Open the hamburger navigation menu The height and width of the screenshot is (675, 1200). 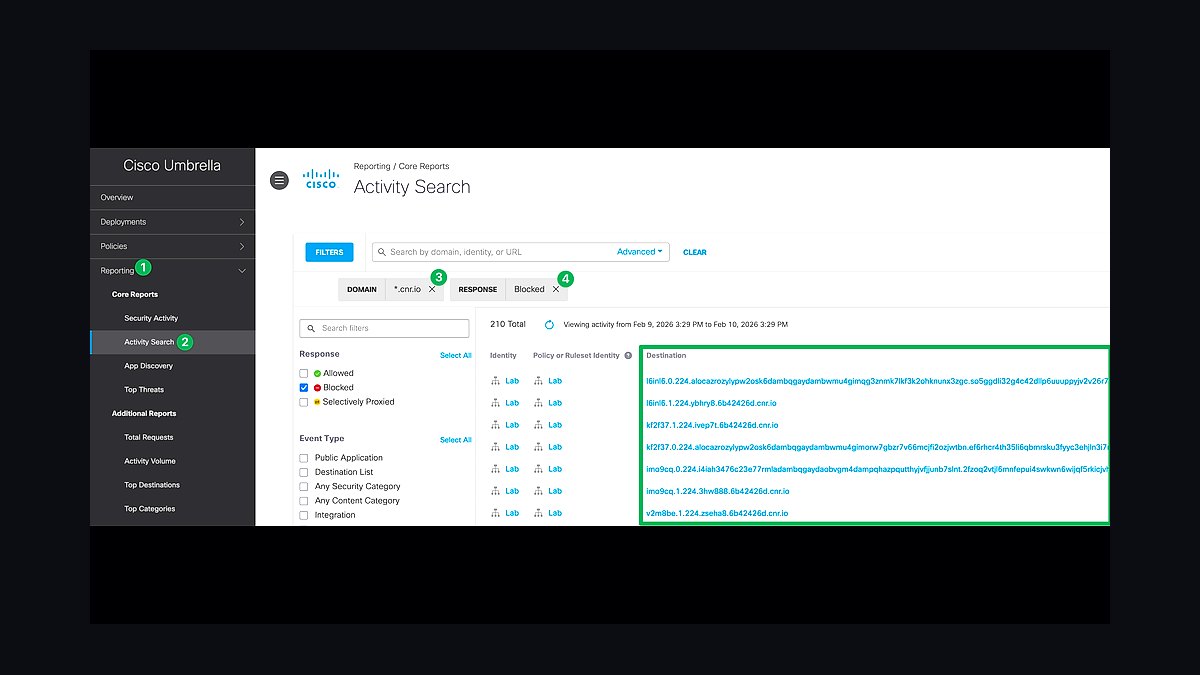tap(280, 180)
